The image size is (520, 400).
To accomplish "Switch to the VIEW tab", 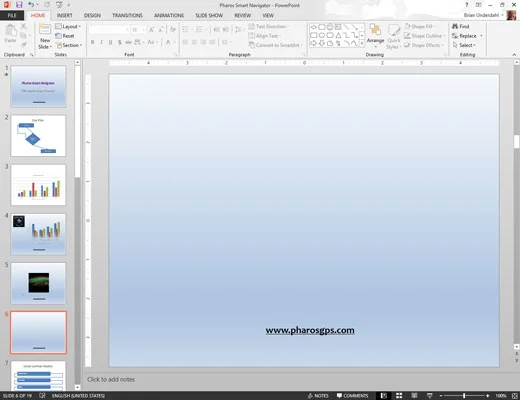I will [268, 15].
